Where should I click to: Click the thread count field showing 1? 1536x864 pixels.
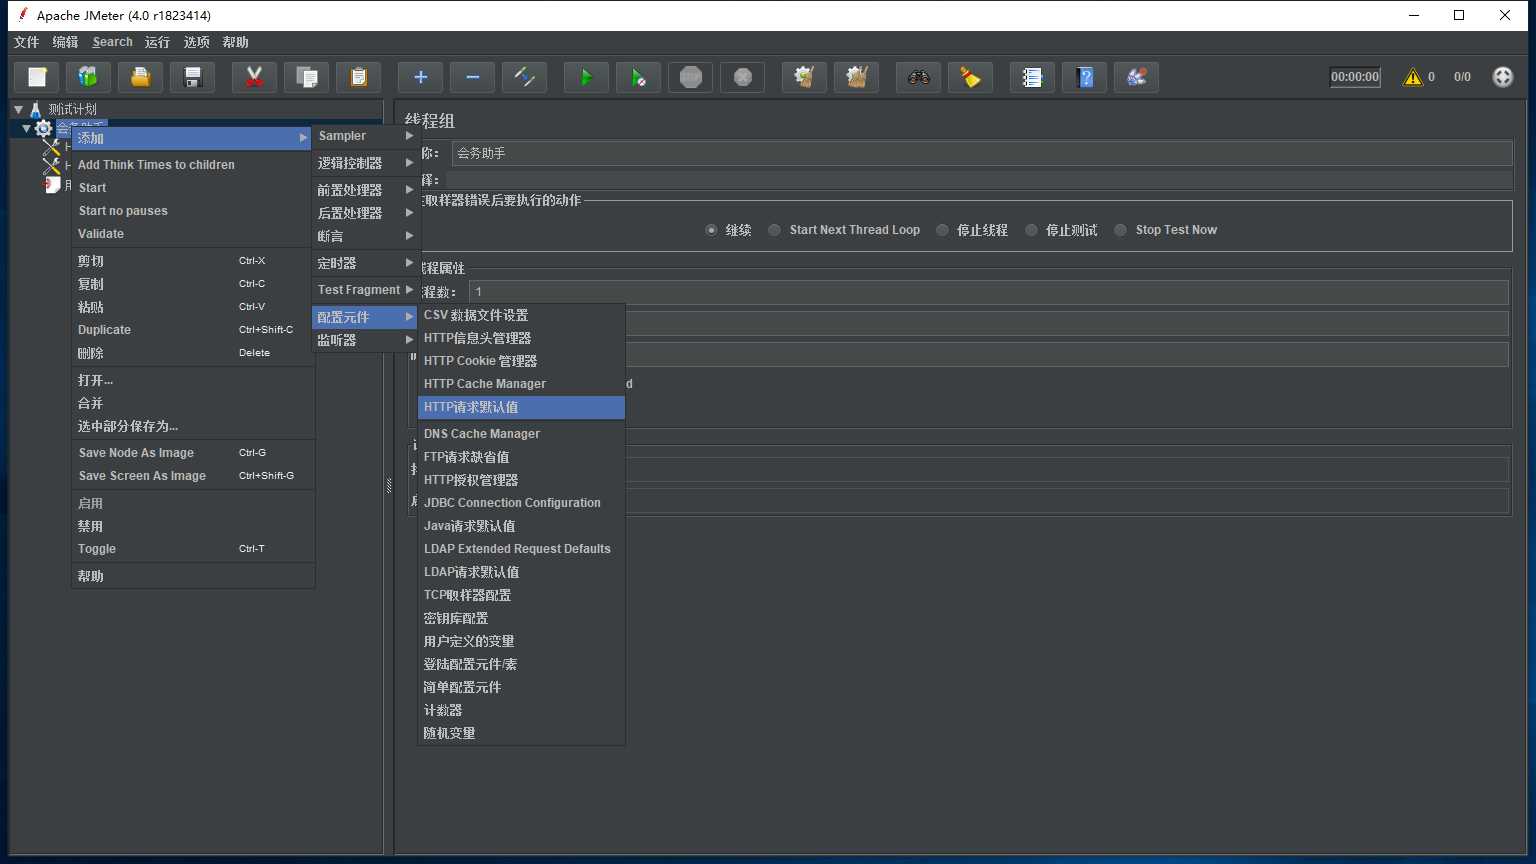[988, 292]
